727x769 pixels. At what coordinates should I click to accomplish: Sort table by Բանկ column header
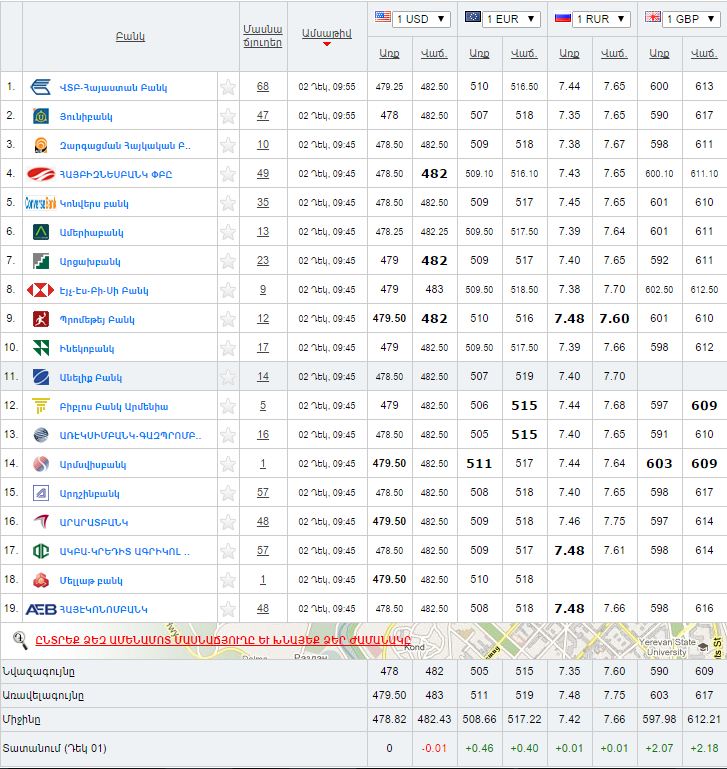pos(130,37)
